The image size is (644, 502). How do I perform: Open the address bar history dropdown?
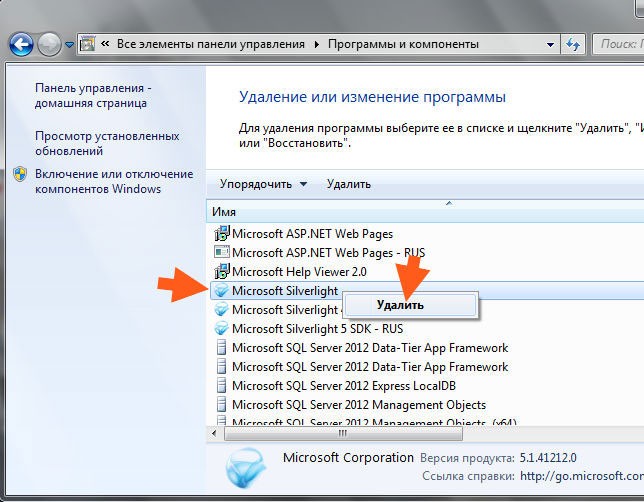pyautogui.click(x=550, y=44)
